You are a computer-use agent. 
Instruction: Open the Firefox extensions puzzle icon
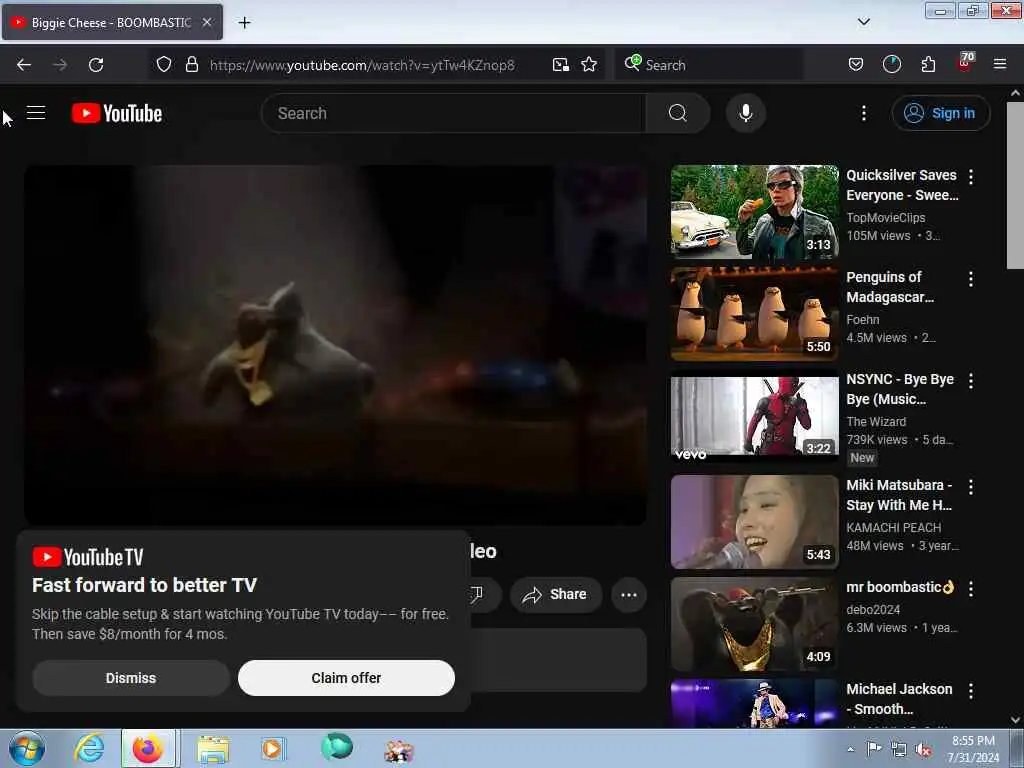tap(928, 65)
